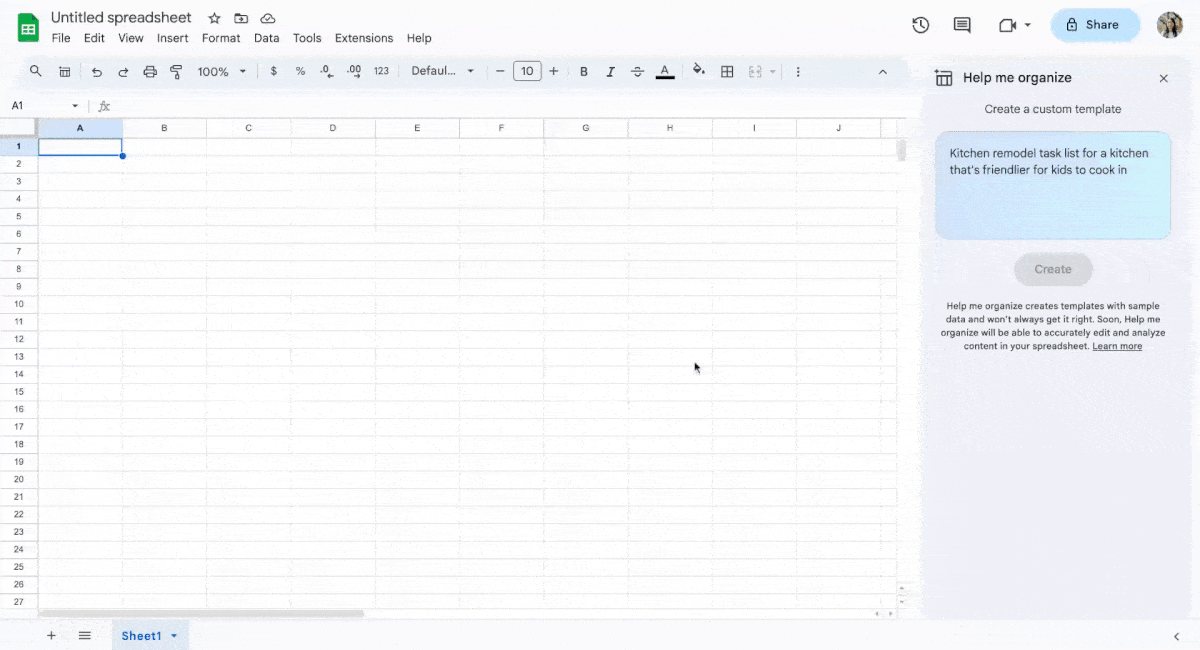Activate the paint format tool
The width and height of the screenshot is (1200, 650).
click(176, 72)
